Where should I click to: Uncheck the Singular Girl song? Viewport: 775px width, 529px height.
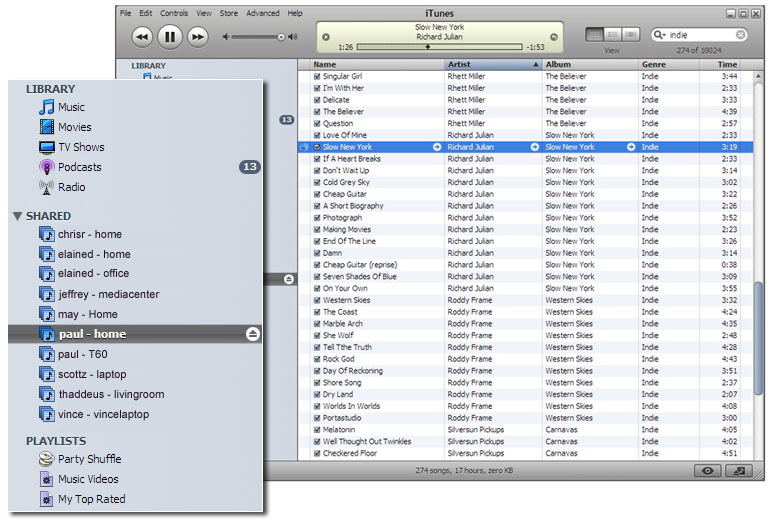pyautogui.click(x=317, y=77)
